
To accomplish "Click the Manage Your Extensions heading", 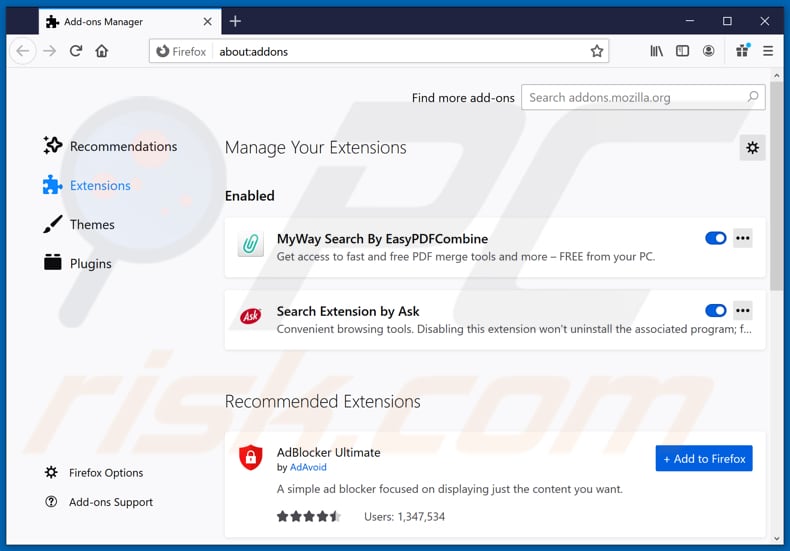I will tap(315, 148).
